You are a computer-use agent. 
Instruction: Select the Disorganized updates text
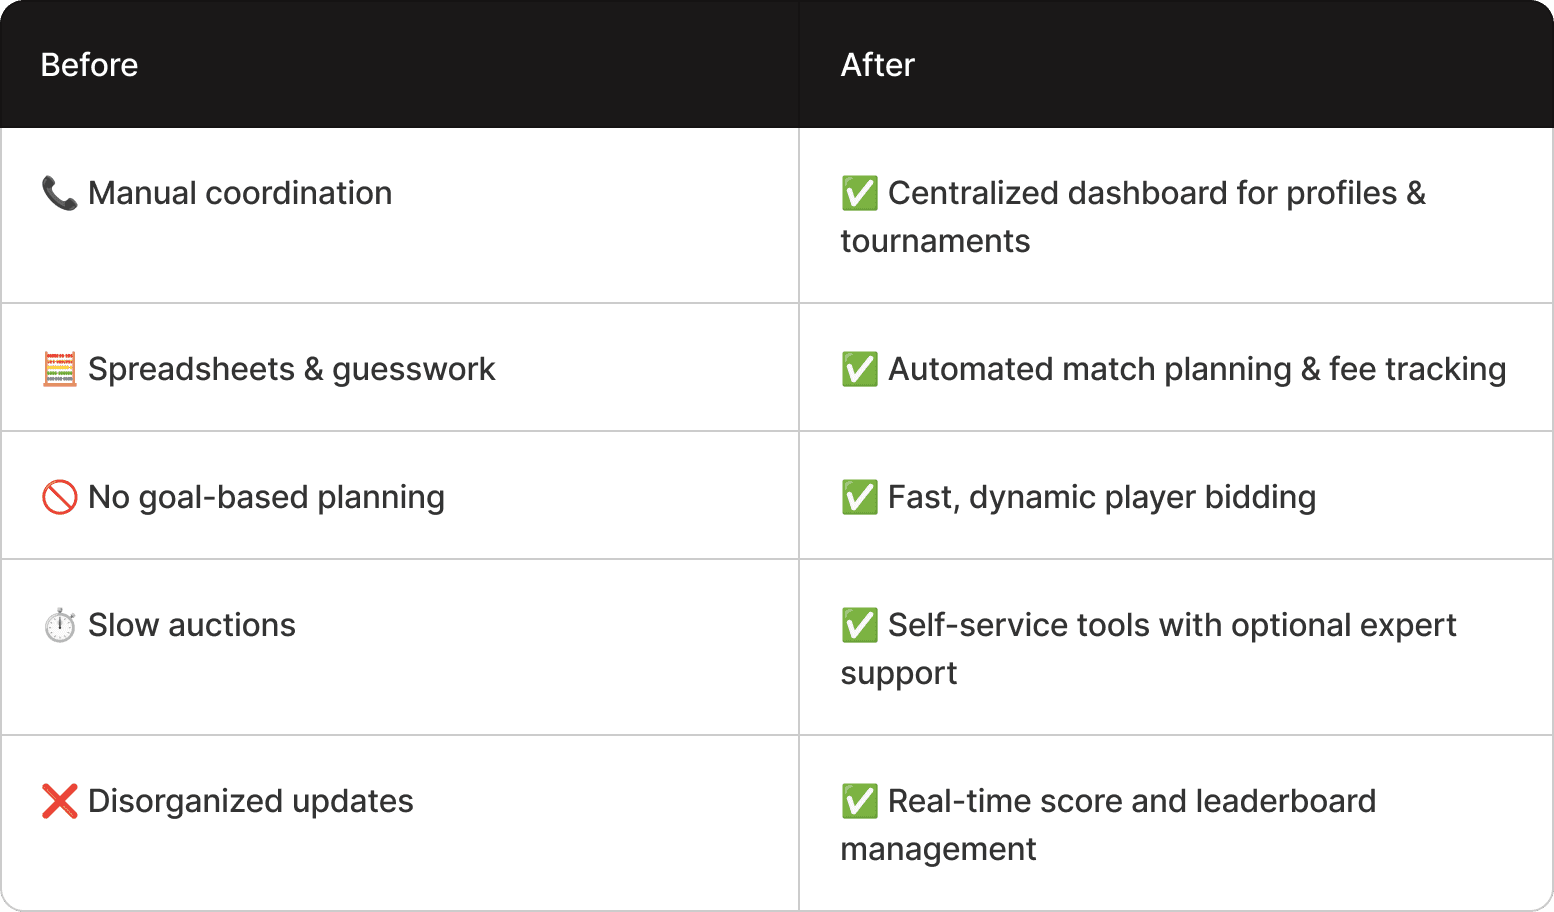tap(251, 802)
